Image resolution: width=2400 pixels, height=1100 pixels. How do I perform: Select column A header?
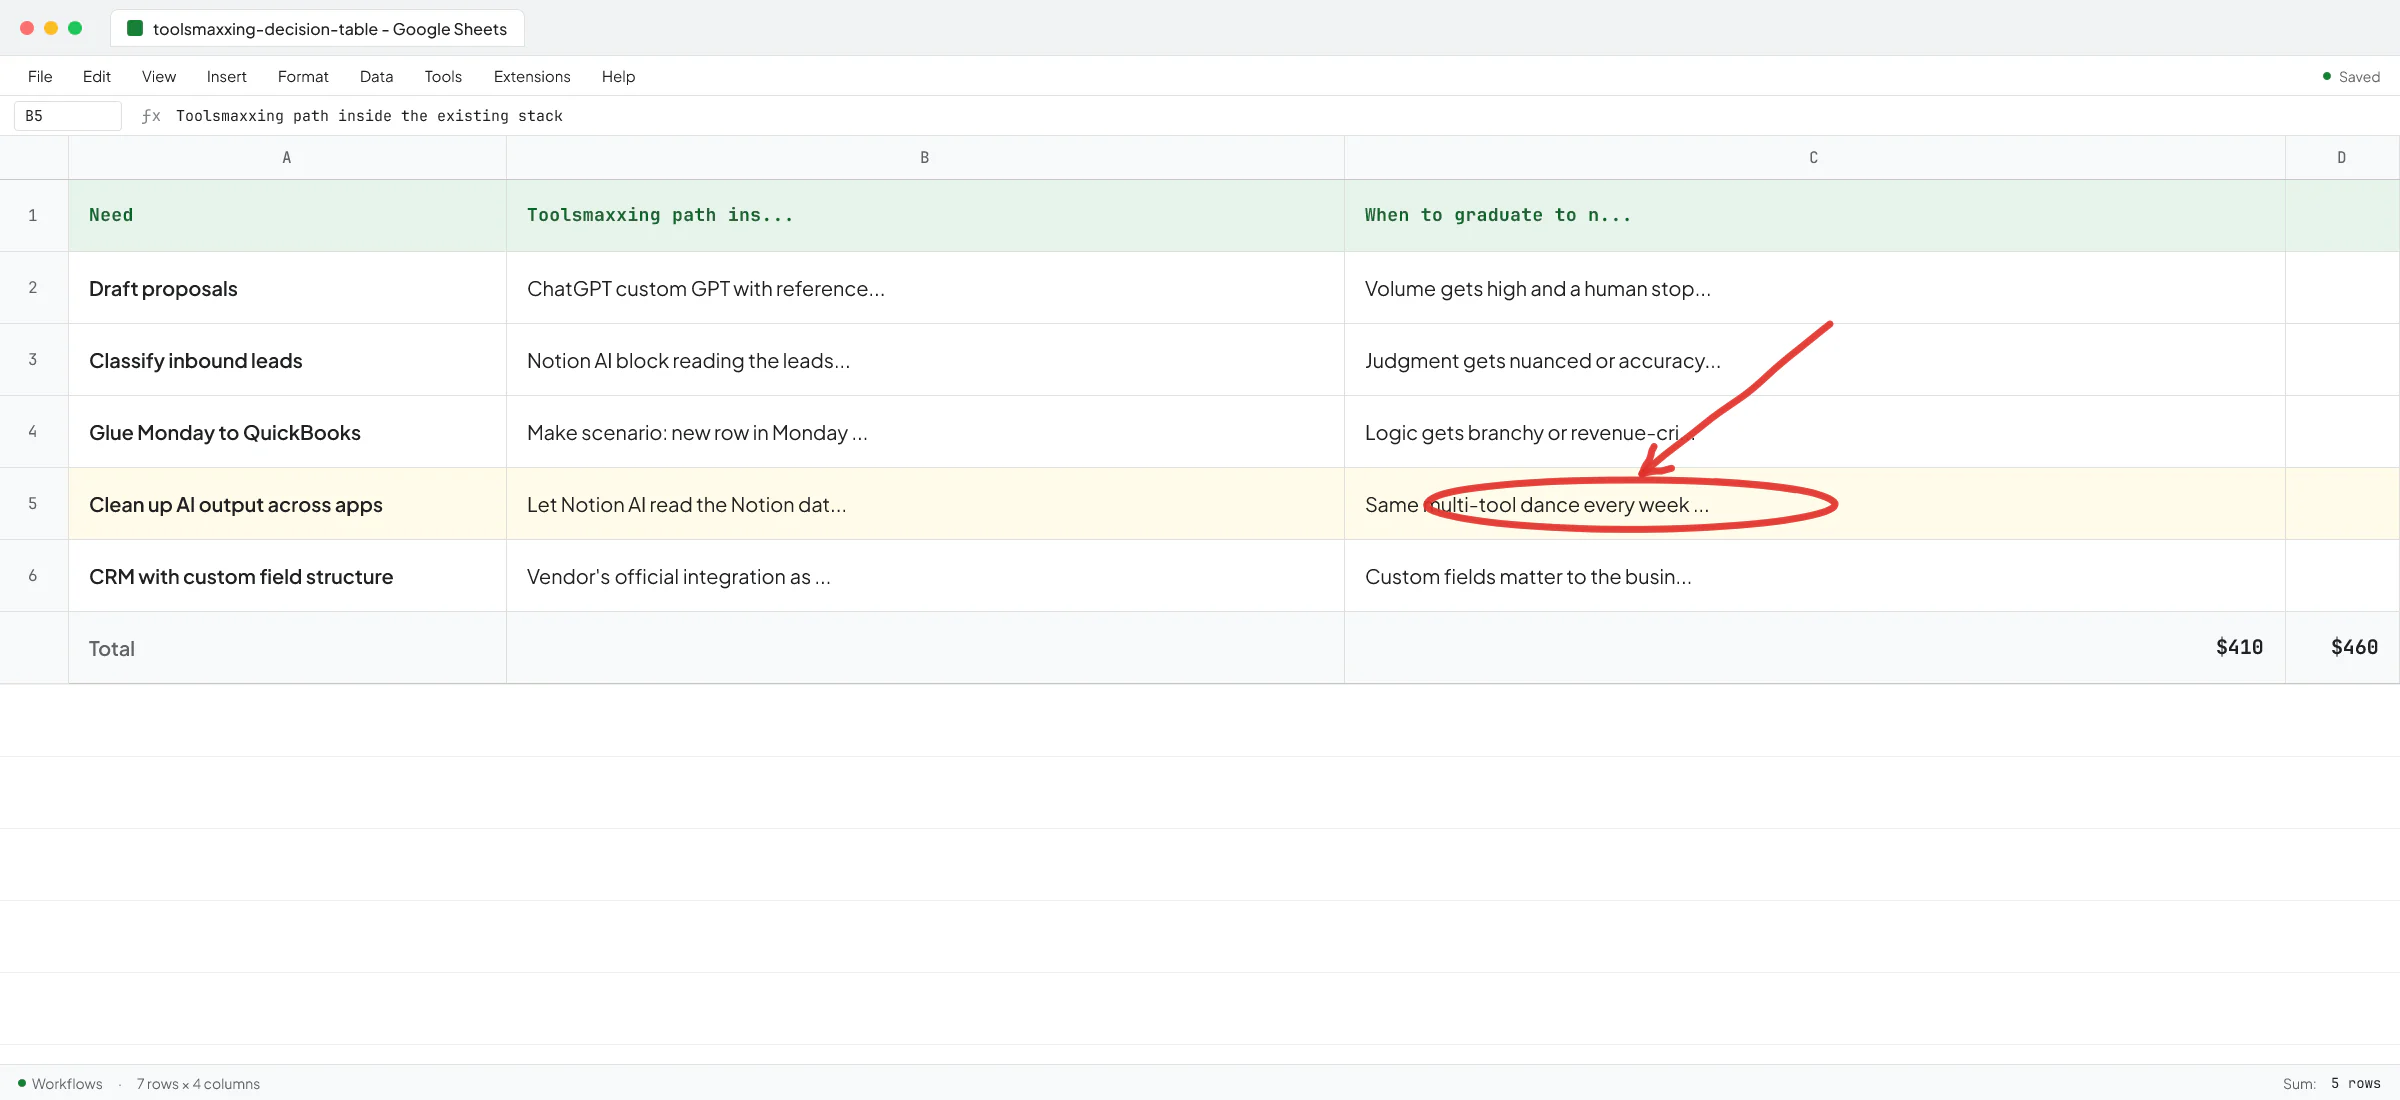click(x=287, y=158)
